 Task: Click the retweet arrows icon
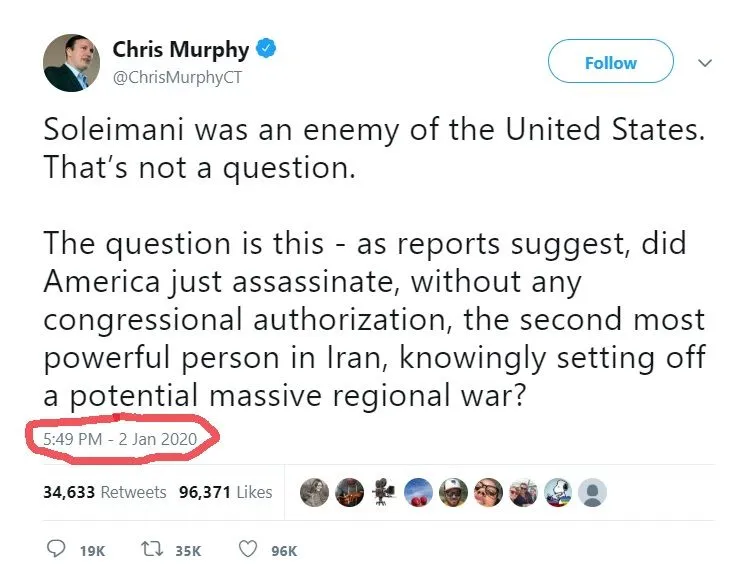153,550
